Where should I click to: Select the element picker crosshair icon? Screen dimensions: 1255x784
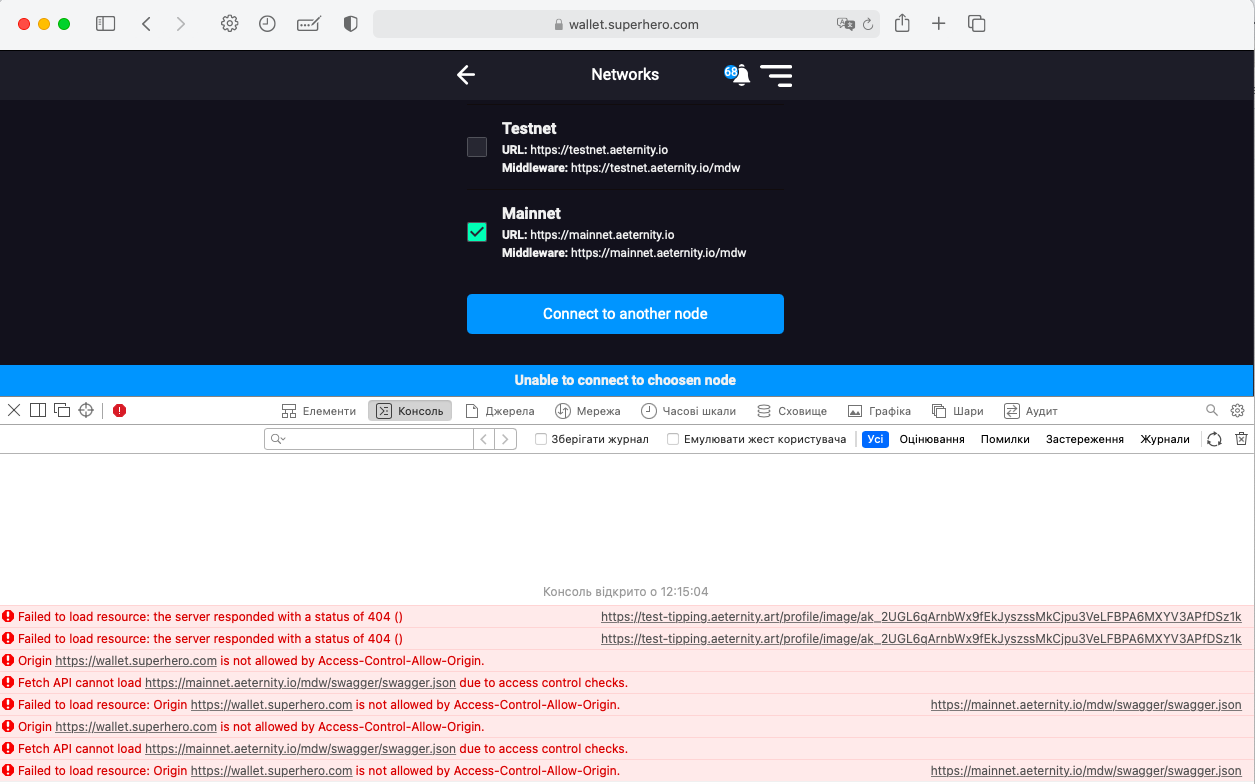(x=85, y=410)
